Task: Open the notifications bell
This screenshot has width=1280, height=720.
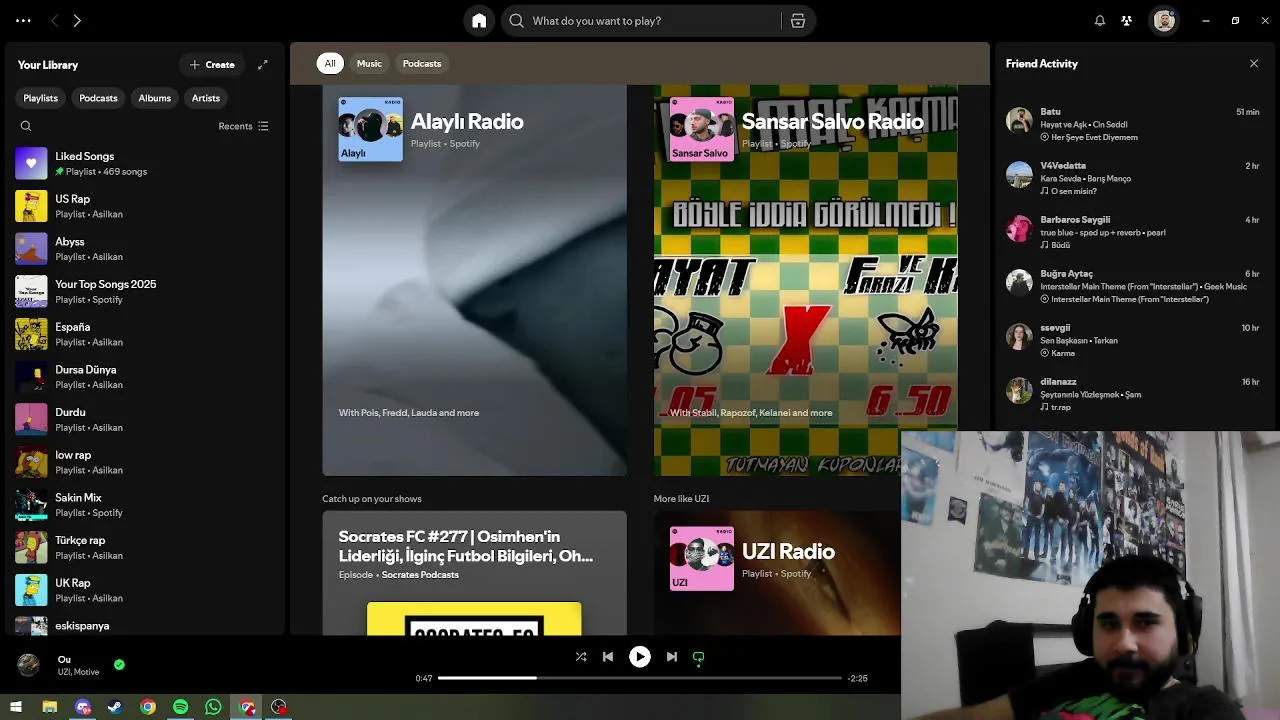Action: 1100,21
